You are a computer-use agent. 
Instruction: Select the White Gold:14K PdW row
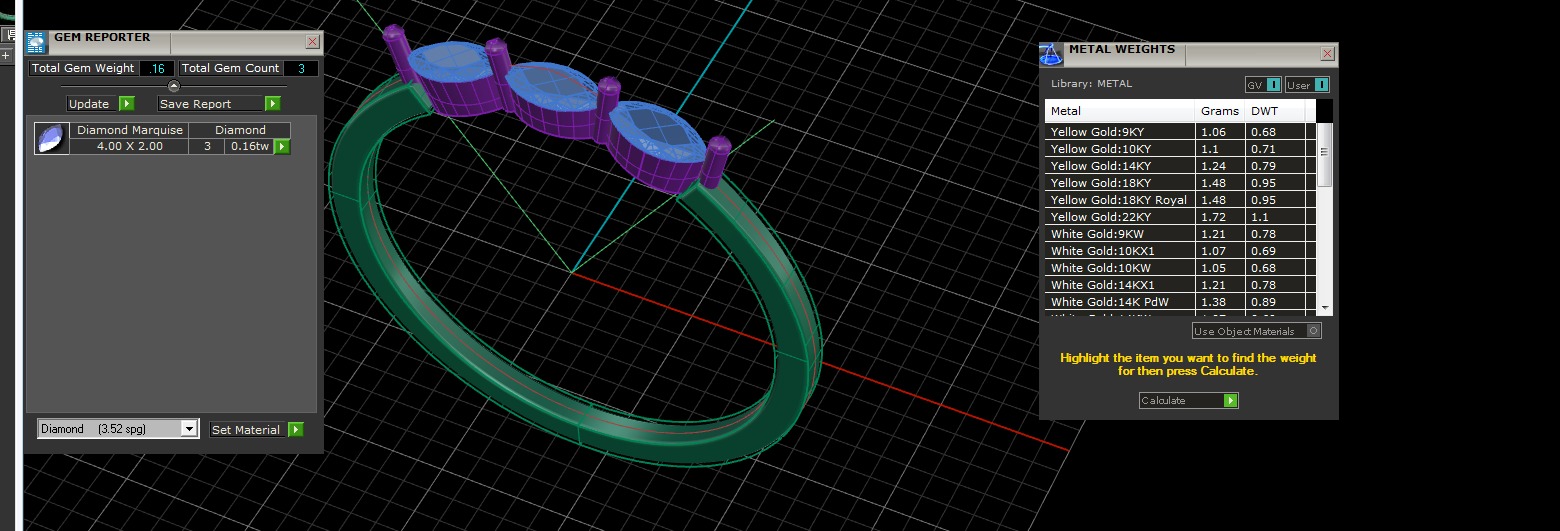[x=1181, y=302]
